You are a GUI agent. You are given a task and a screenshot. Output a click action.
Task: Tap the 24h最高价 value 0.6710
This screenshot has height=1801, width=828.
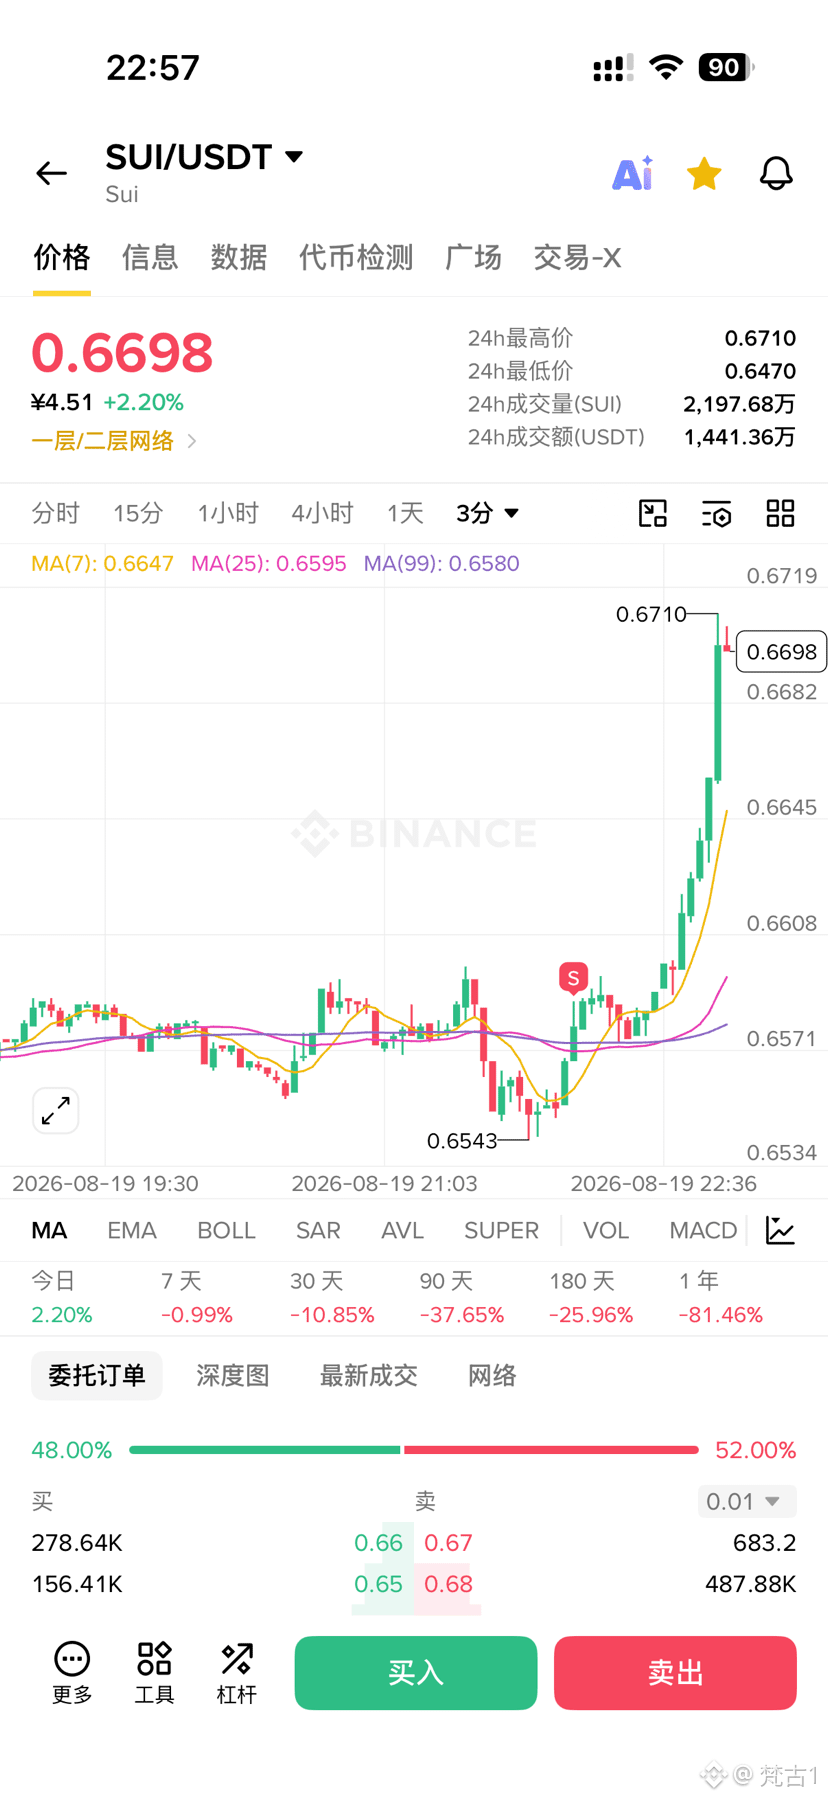coord(760,338)
